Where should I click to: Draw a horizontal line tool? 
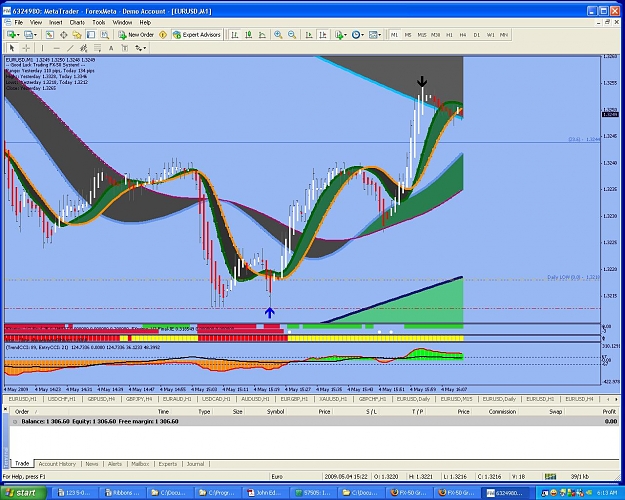(x=56, y=48)
